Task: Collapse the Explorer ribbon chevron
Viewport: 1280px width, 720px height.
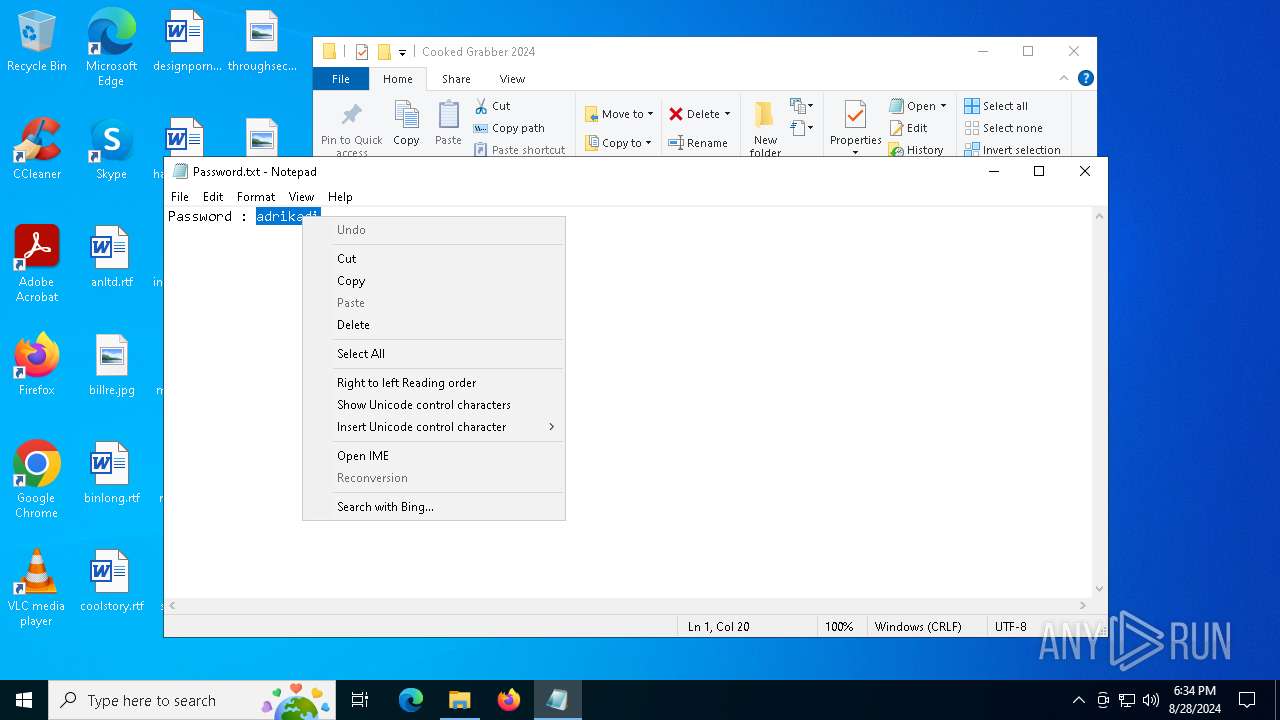Action: click(x=1064, y=78)
